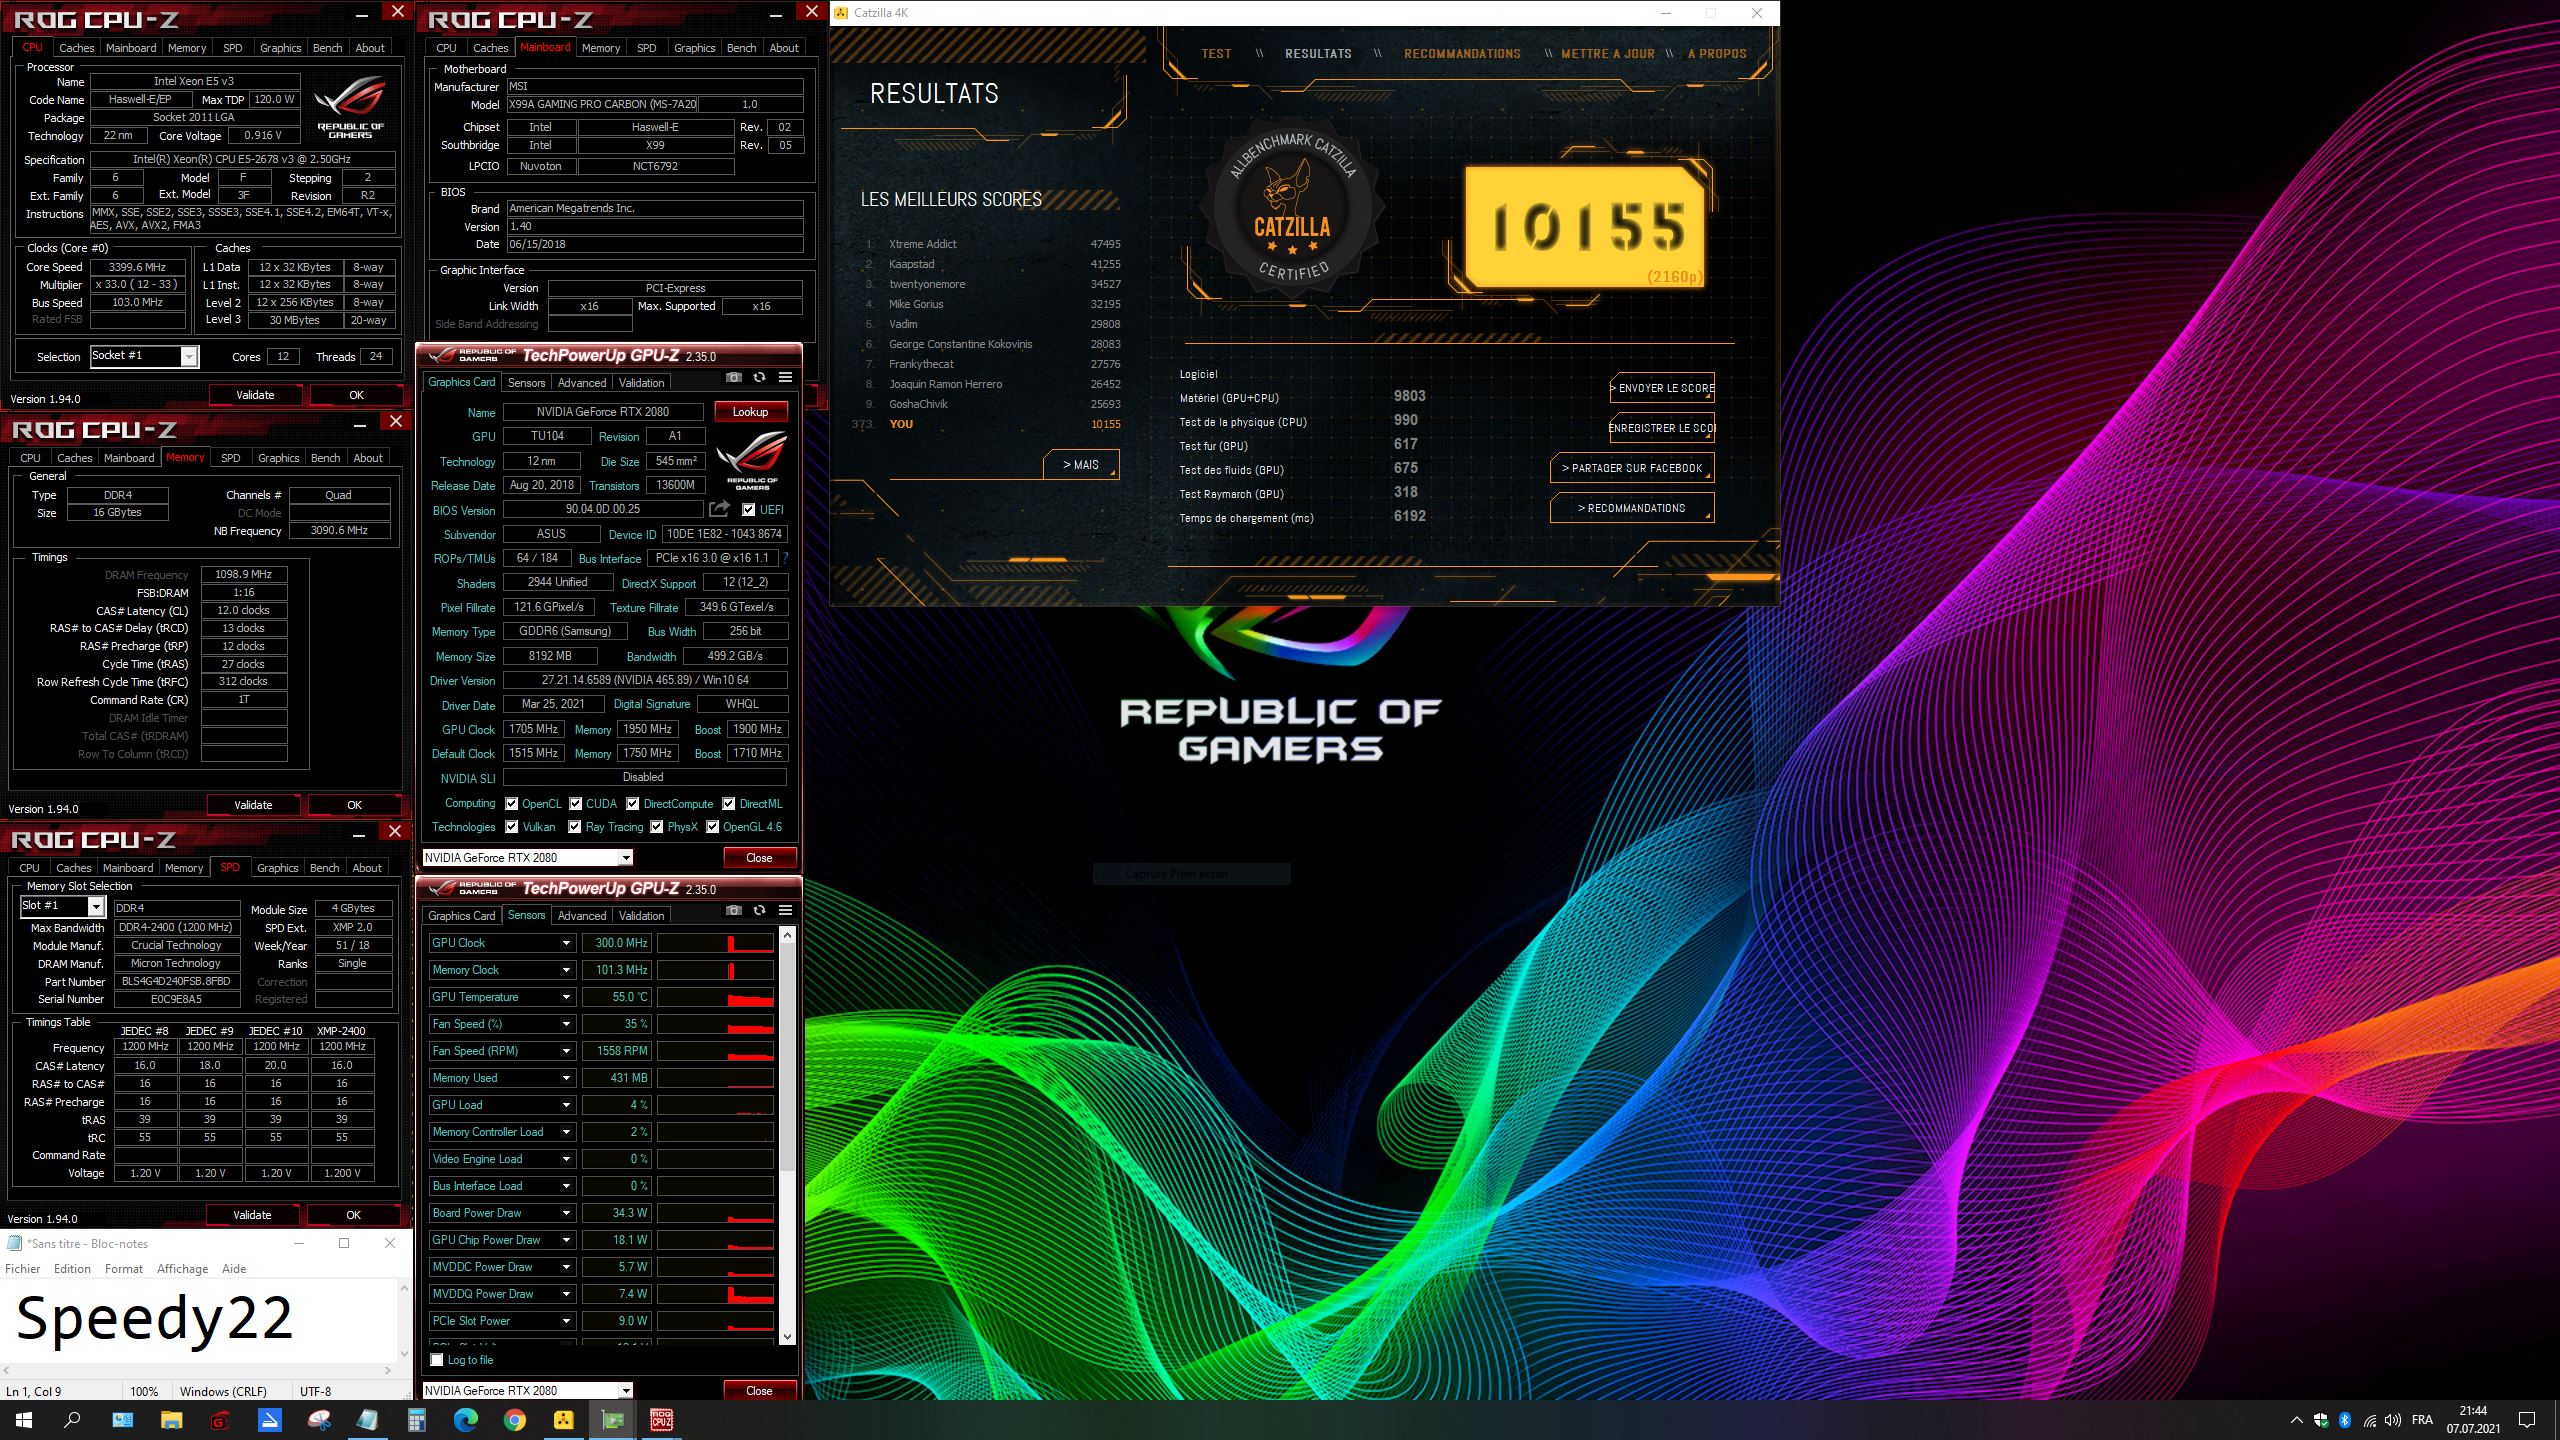Open the Windows Start menu
The height and width of the screenshot is (1440, 2560).
click(24, 1420)
